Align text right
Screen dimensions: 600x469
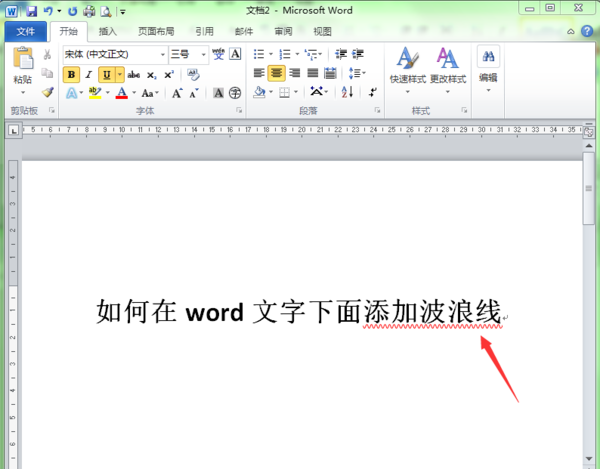(295, 73)
